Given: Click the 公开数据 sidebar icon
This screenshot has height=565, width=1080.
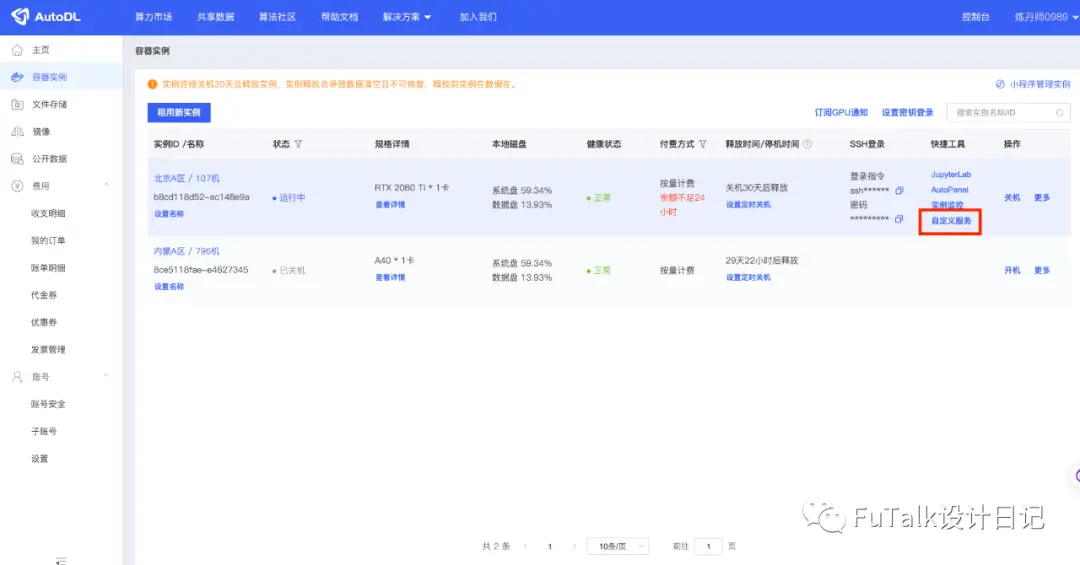Looking at the screenshot, I should 17,158.
